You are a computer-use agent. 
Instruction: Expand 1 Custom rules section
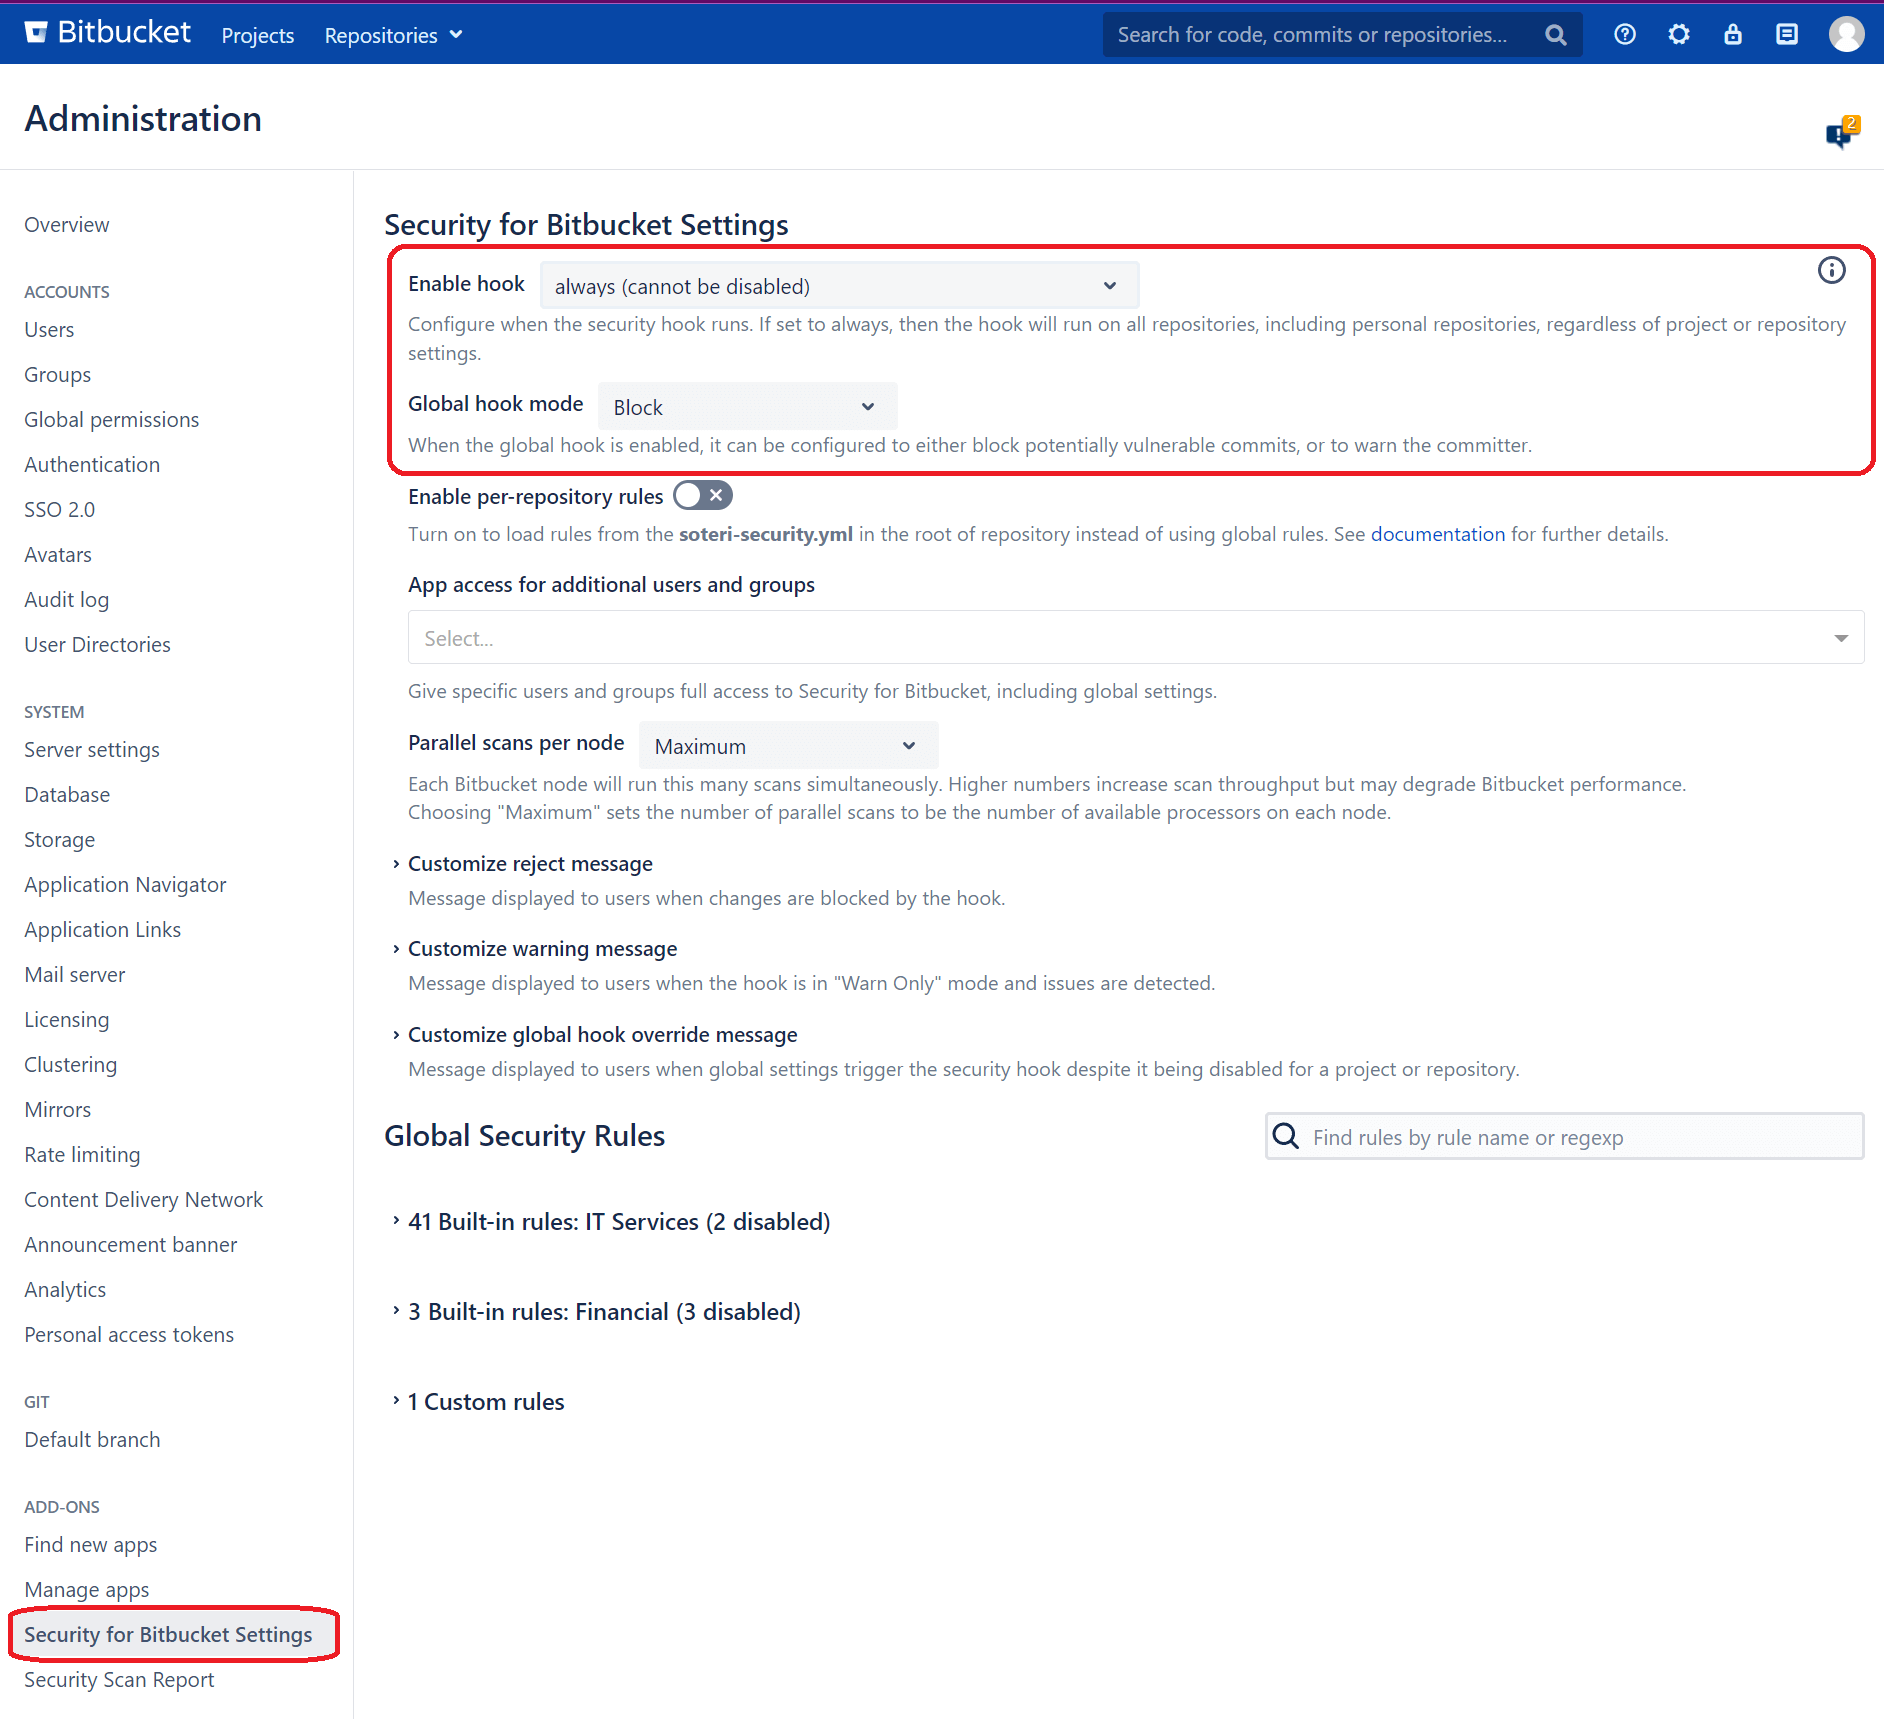click(485, 1402)
